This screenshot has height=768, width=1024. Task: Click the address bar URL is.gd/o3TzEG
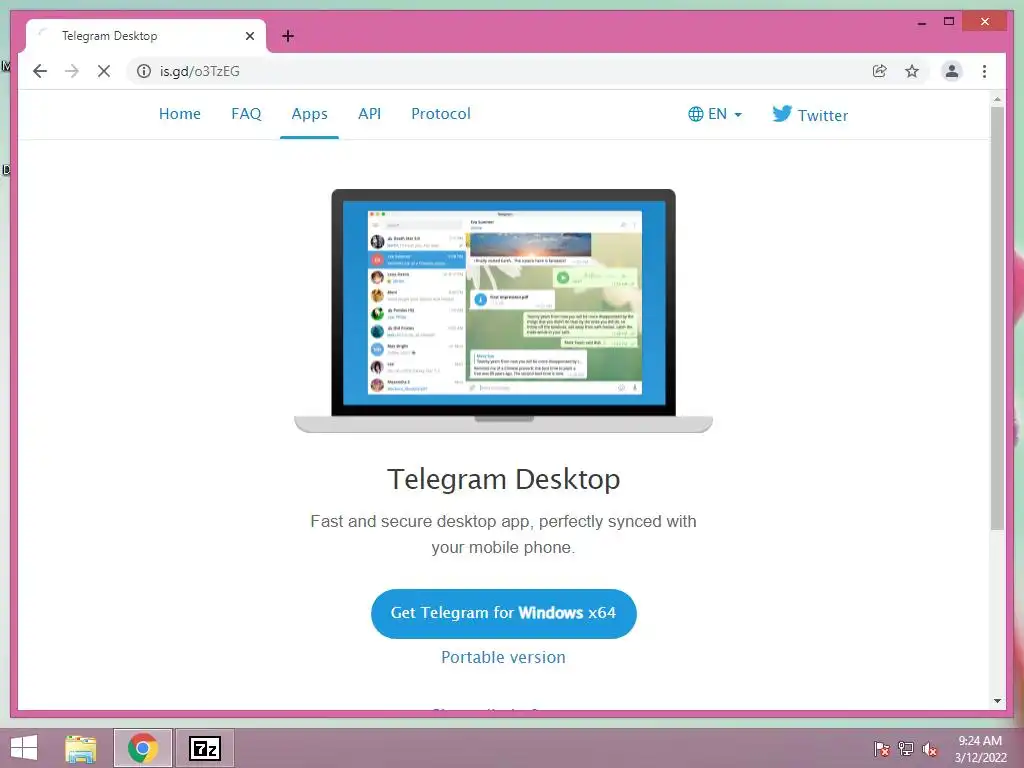pyautogui.click(x=200, y=71)
